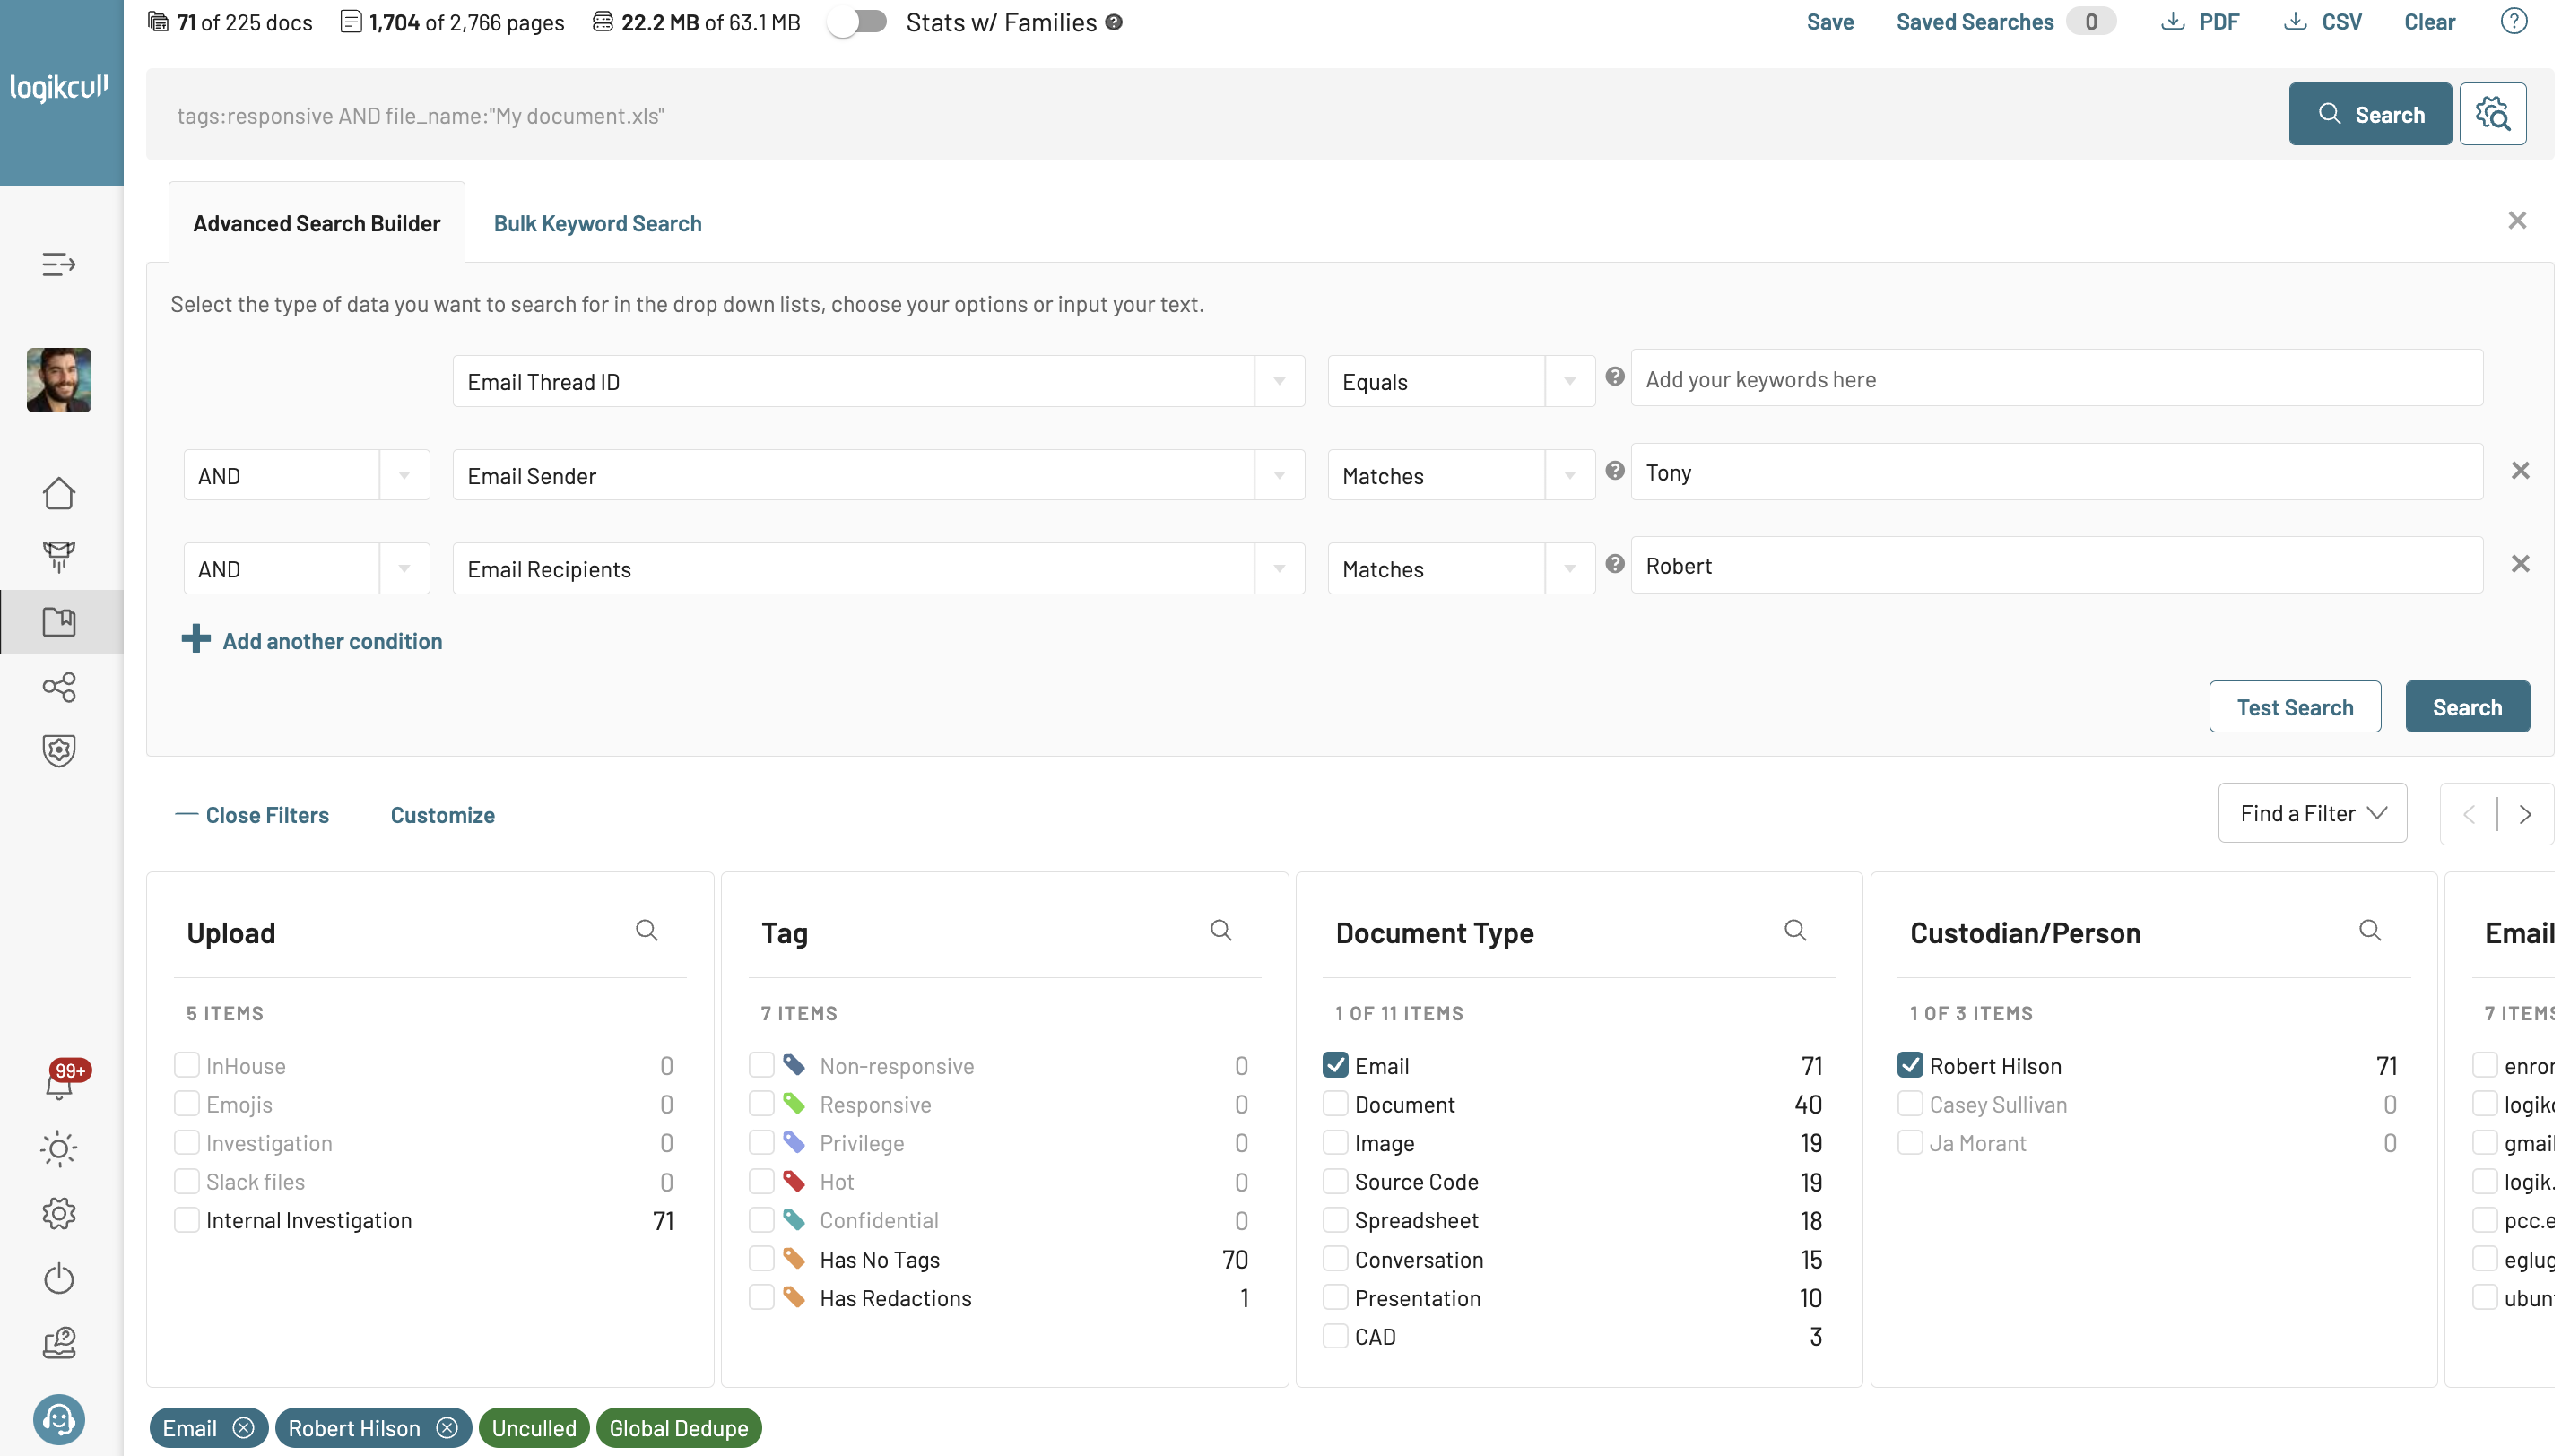
Task: Toggle Stats w/ Families switch
Action: pyautogui.click(x=858, y=22)
